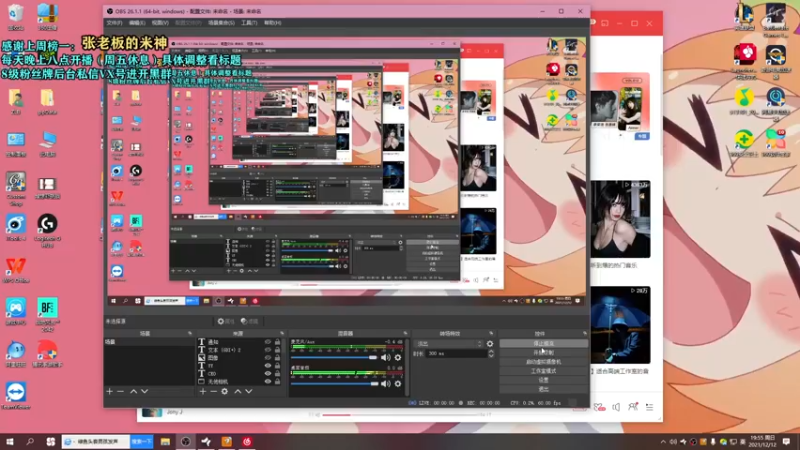This screenshot has width=800, height=450.
Task: Open the 淡出 transition dropdown
Action: pyautogui.click(x=448, y=344)
